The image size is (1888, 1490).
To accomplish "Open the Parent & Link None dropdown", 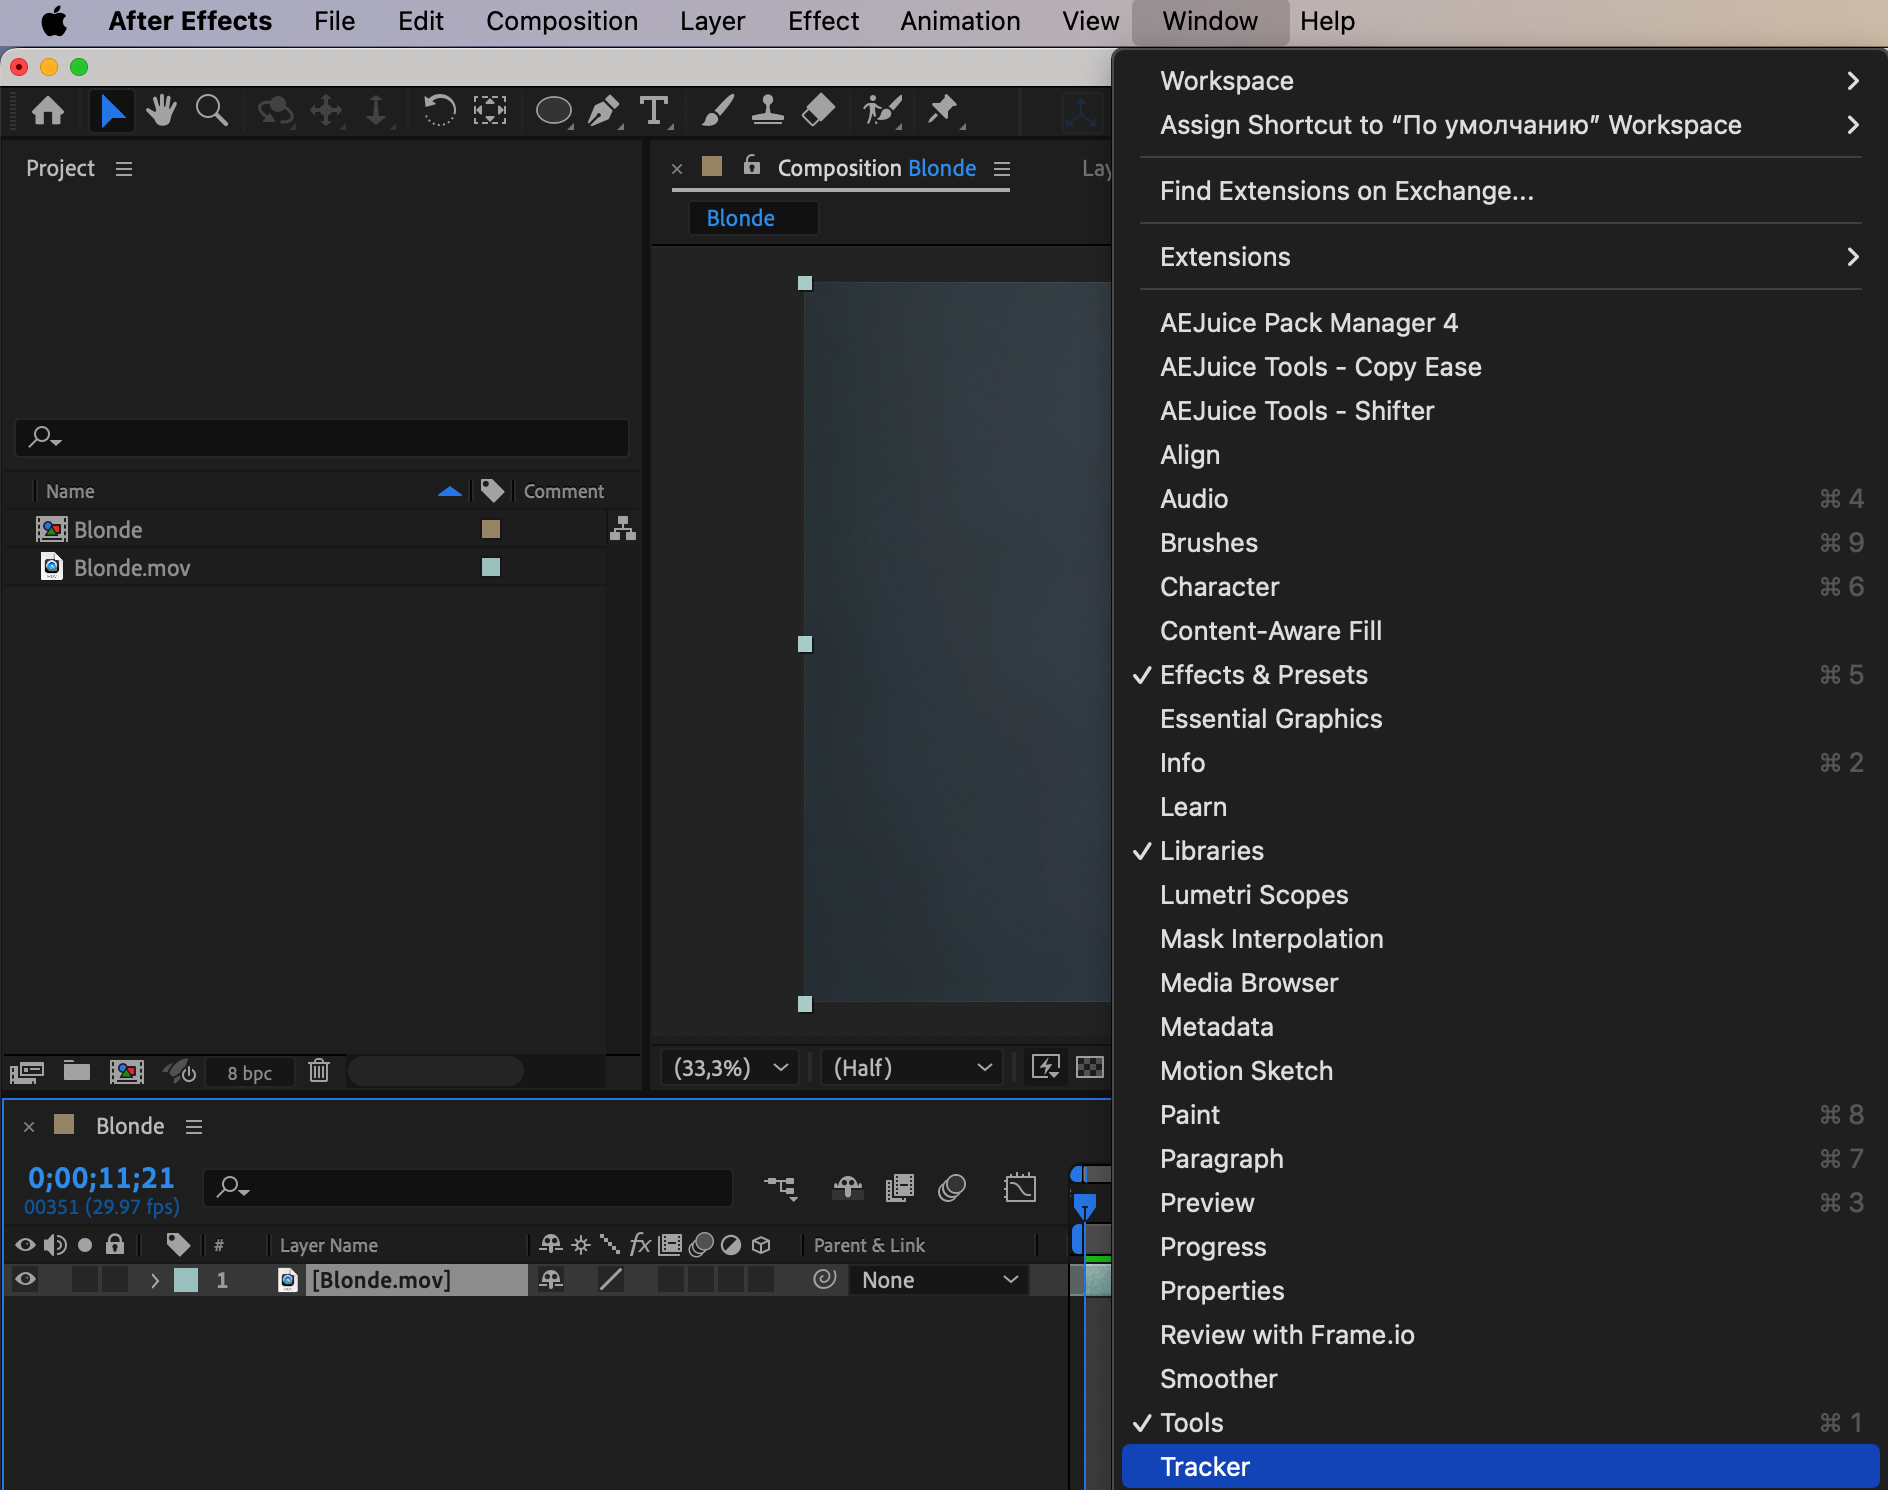I will click(939, 1280).
